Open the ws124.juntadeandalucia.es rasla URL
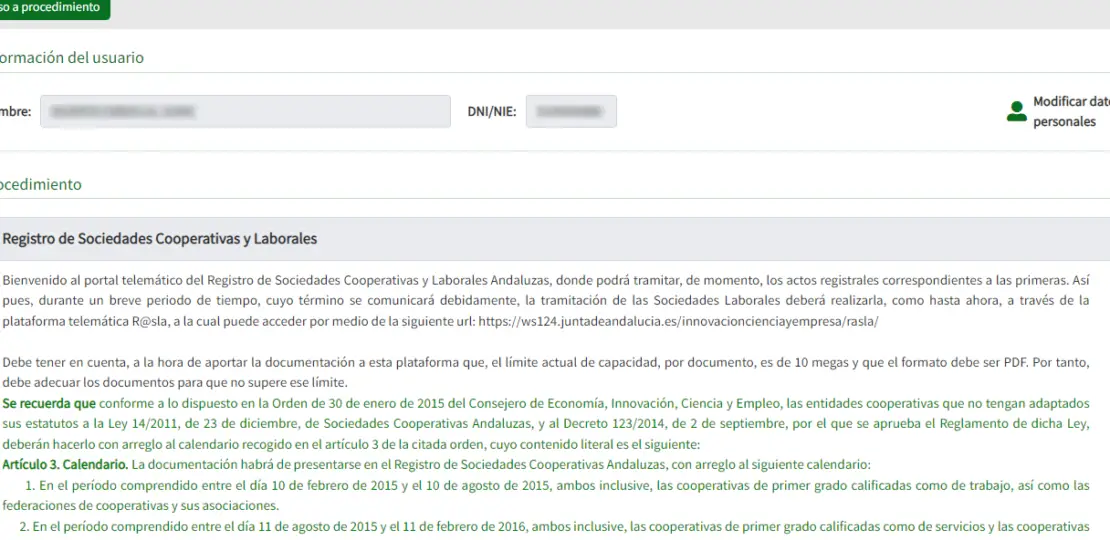 (678, 321)
